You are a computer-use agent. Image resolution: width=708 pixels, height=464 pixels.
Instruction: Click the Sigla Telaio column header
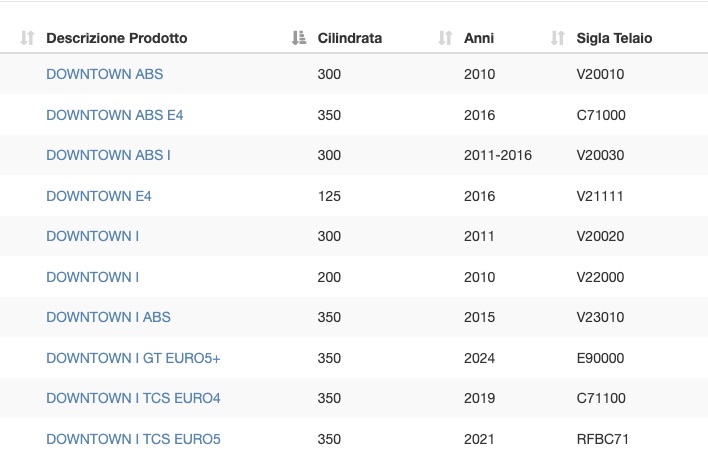pyautogui.click(x=614, y=38)
